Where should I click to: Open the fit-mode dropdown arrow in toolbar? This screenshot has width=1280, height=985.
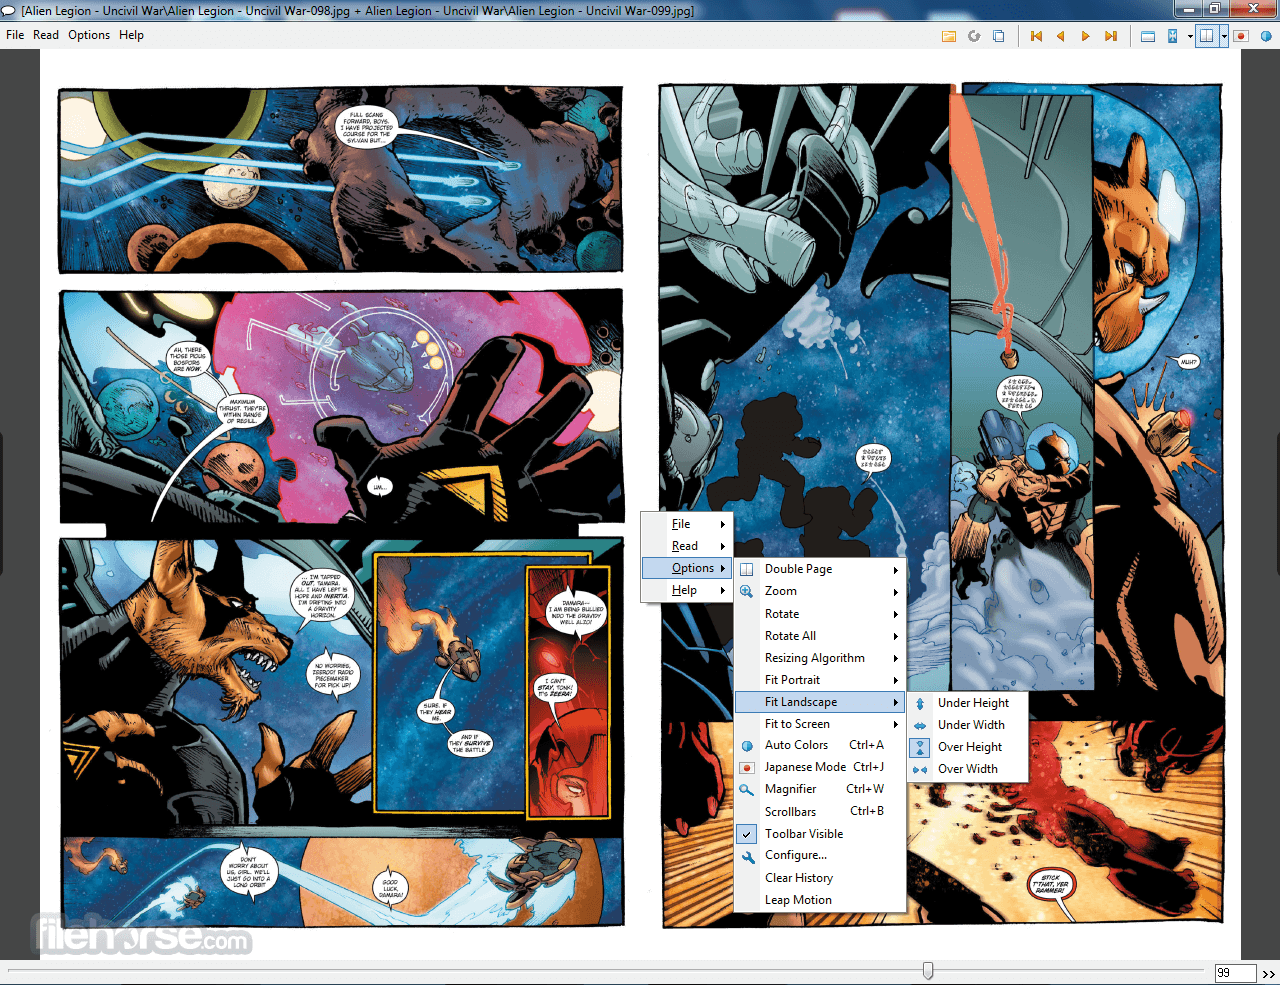[1189, 36]
